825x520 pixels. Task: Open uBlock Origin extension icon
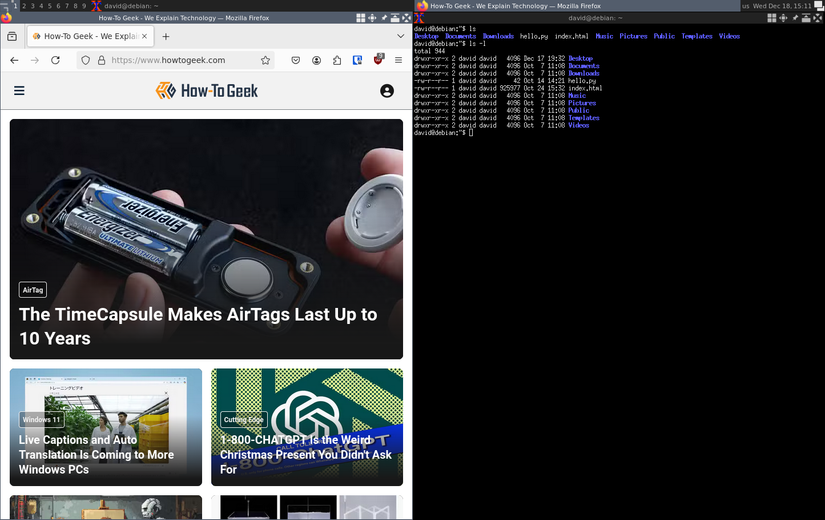378,59
